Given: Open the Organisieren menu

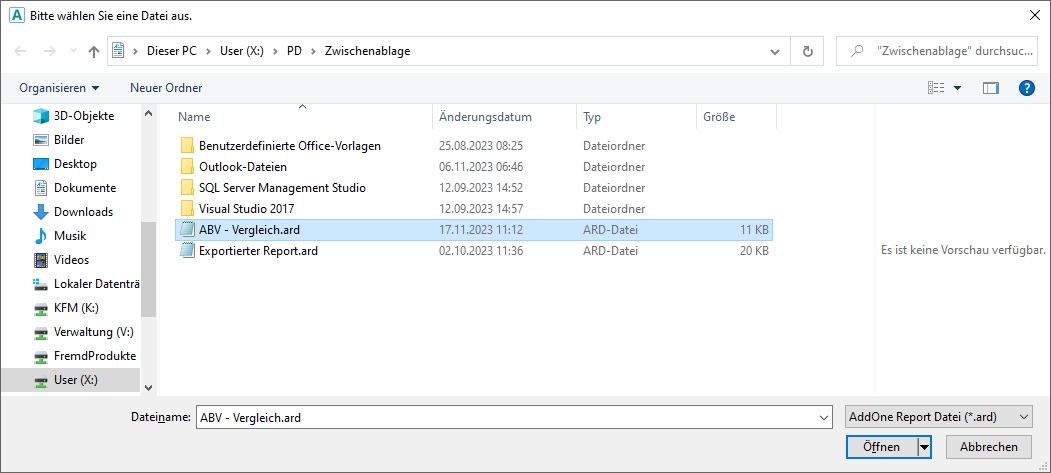Looking at the screenshot, I should coord(59,88).
